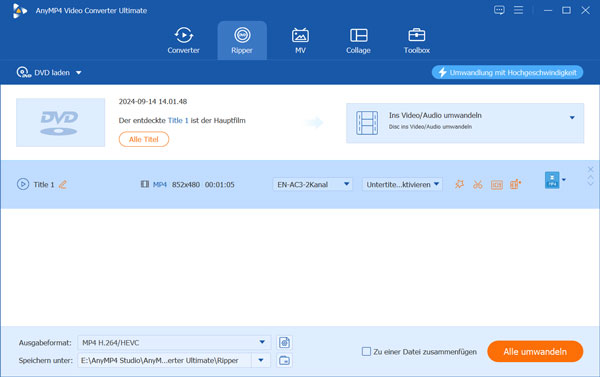Open the Ripper tab
This screenshot has height=377, width=600.
click(x=242, y=41)
